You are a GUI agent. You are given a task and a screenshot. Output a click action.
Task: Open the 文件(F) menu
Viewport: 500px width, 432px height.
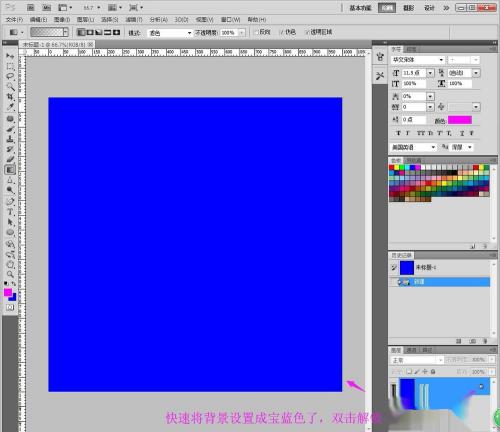[x=14, y=20]
